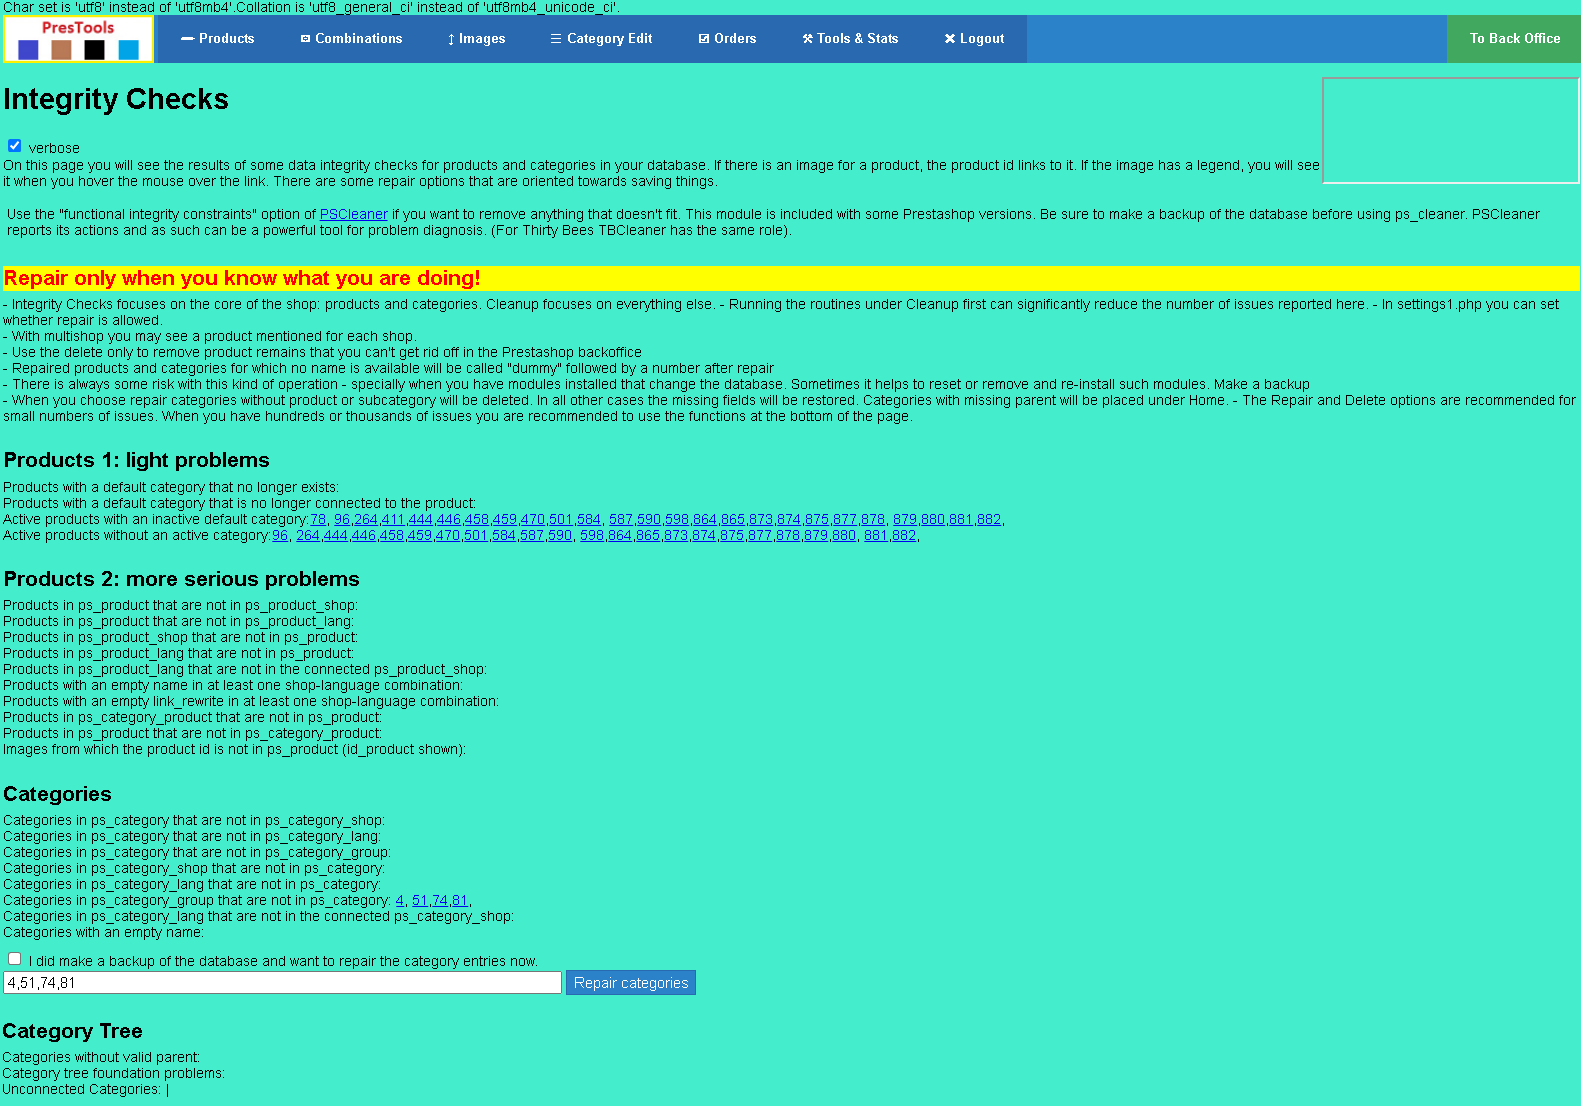Open product 264 in inactive default category row
Screen dimensions: 1581x1106
tap(366, 519)
